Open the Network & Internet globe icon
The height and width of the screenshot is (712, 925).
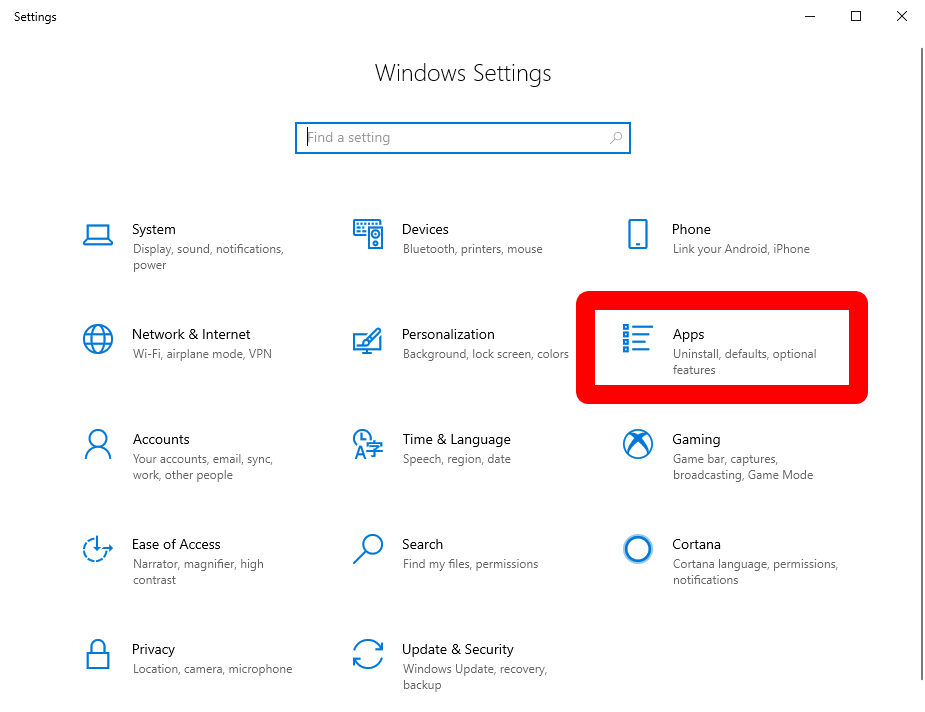click(98, 339)
